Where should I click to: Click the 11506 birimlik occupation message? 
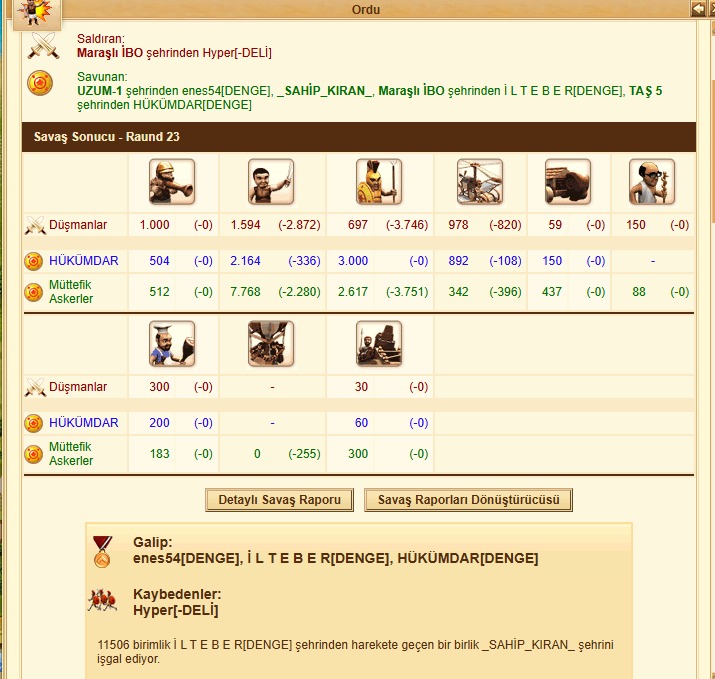[355, 652]
